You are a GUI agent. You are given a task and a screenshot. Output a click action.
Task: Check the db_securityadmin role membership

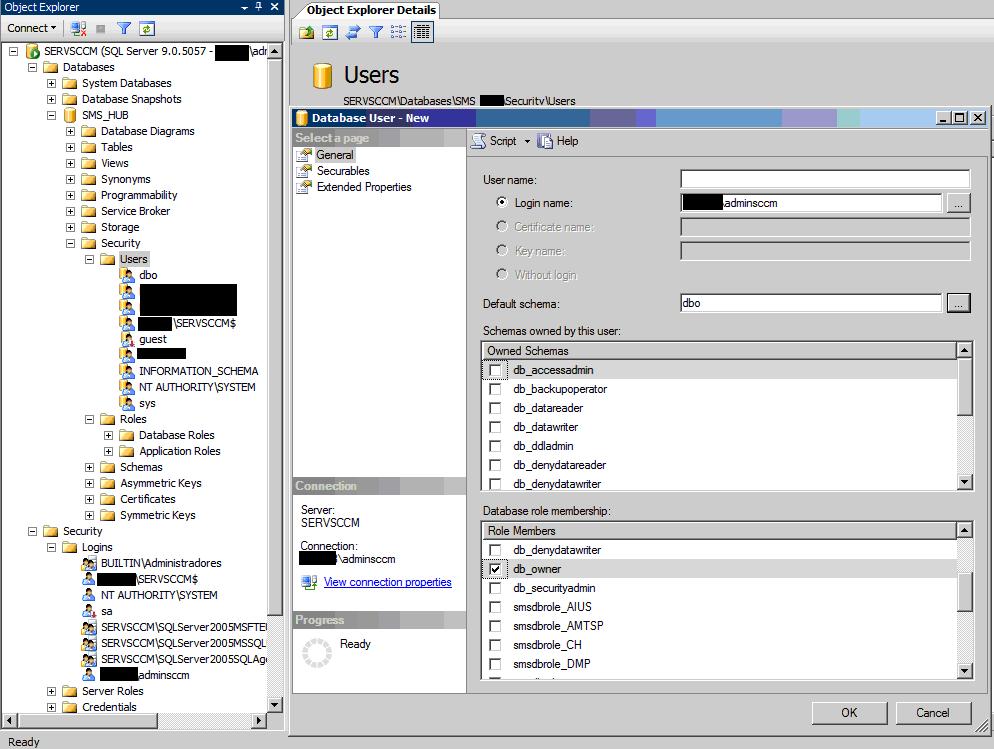pos(495,588)
